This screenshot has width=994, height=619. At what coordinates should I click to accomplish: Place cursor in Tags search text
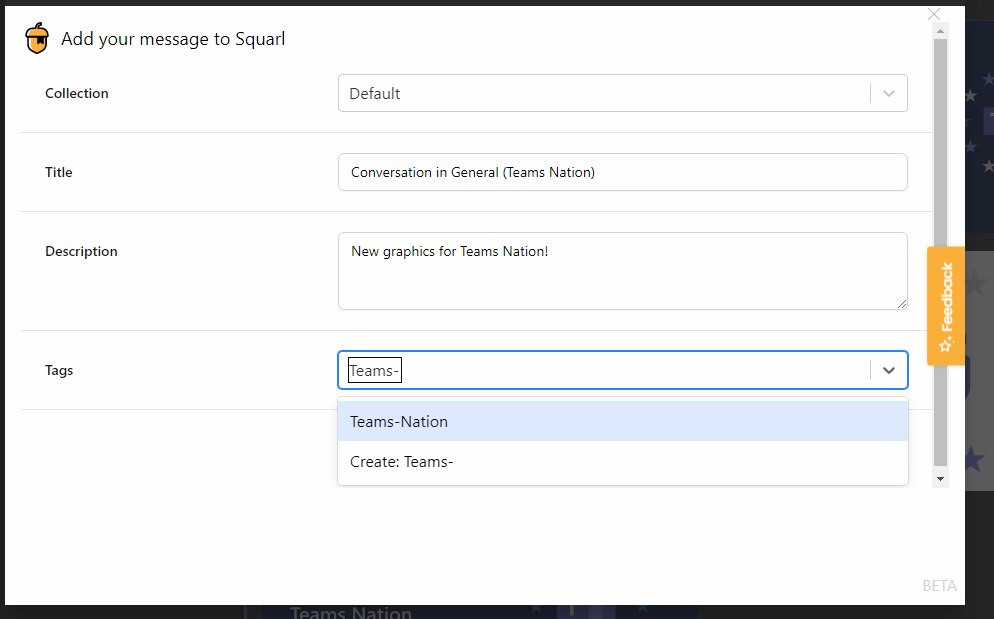tap(375, 371)
